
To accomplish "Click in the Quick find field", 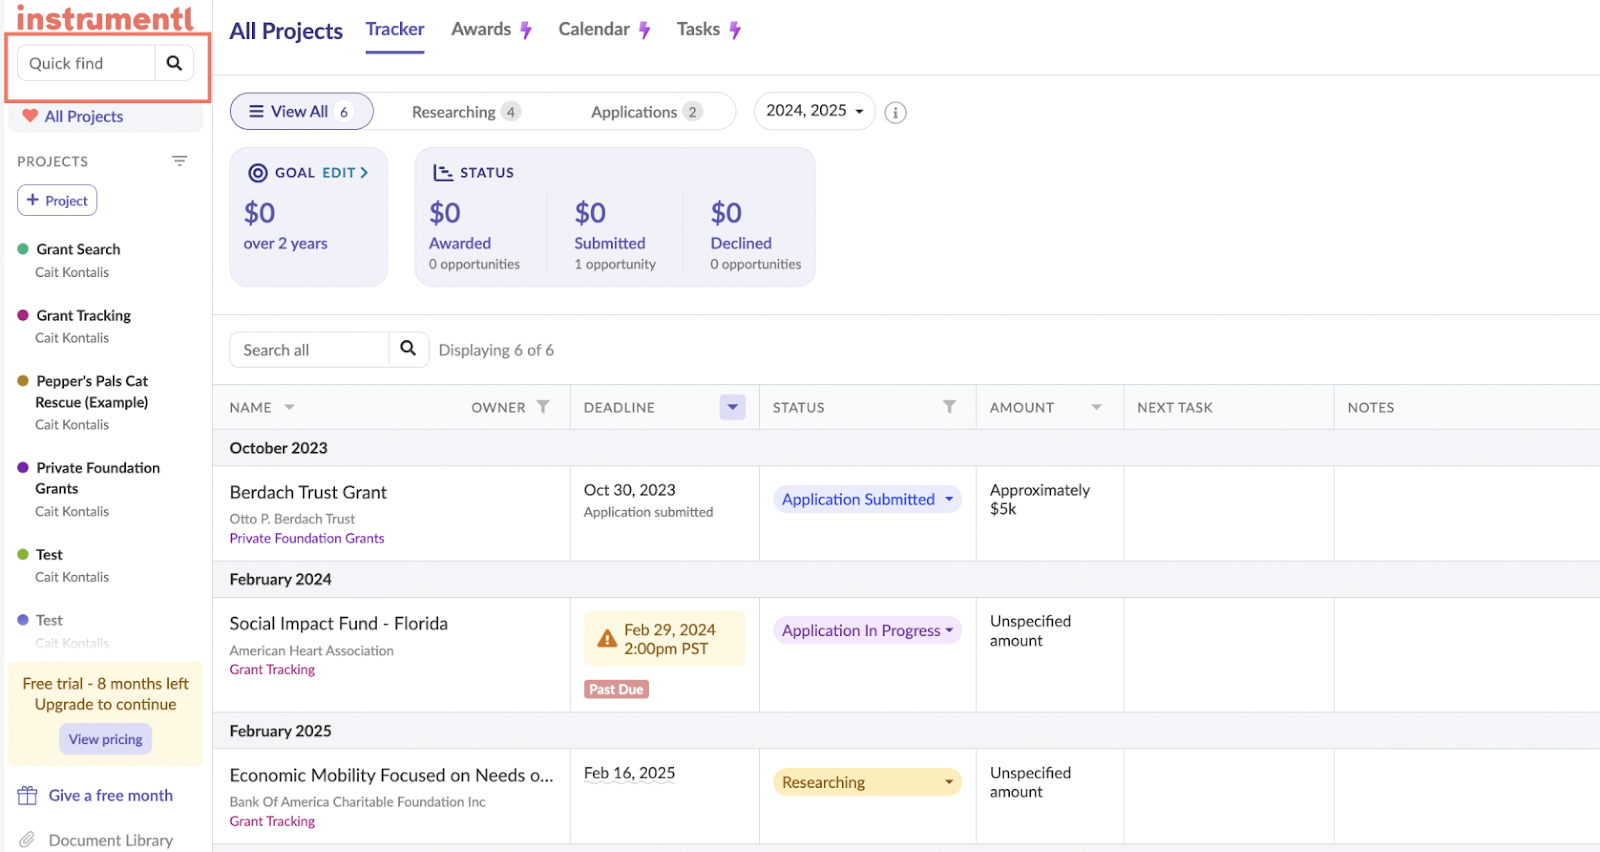I will (86, 63).
